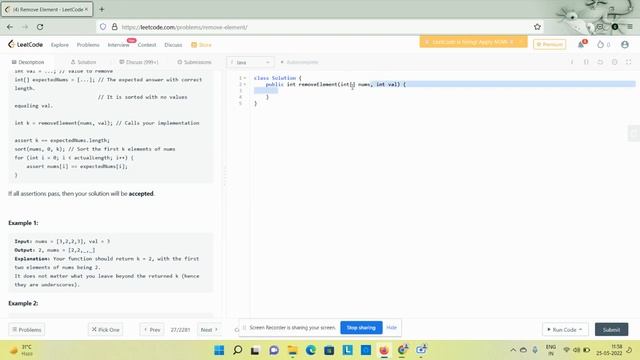Open network and volume quick settings
Viewport: 640px width, 360px height.
(576, 350)
